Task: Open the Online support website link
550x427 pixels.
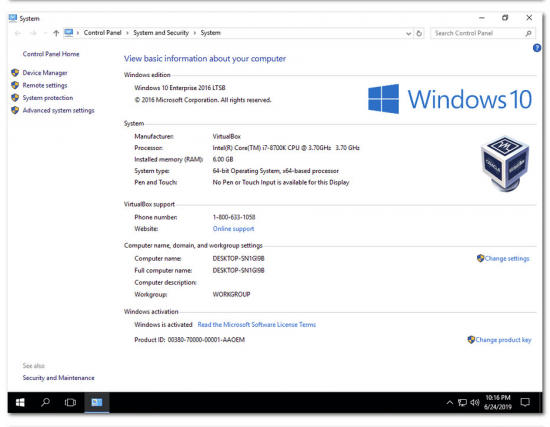Action: point(233,229)
